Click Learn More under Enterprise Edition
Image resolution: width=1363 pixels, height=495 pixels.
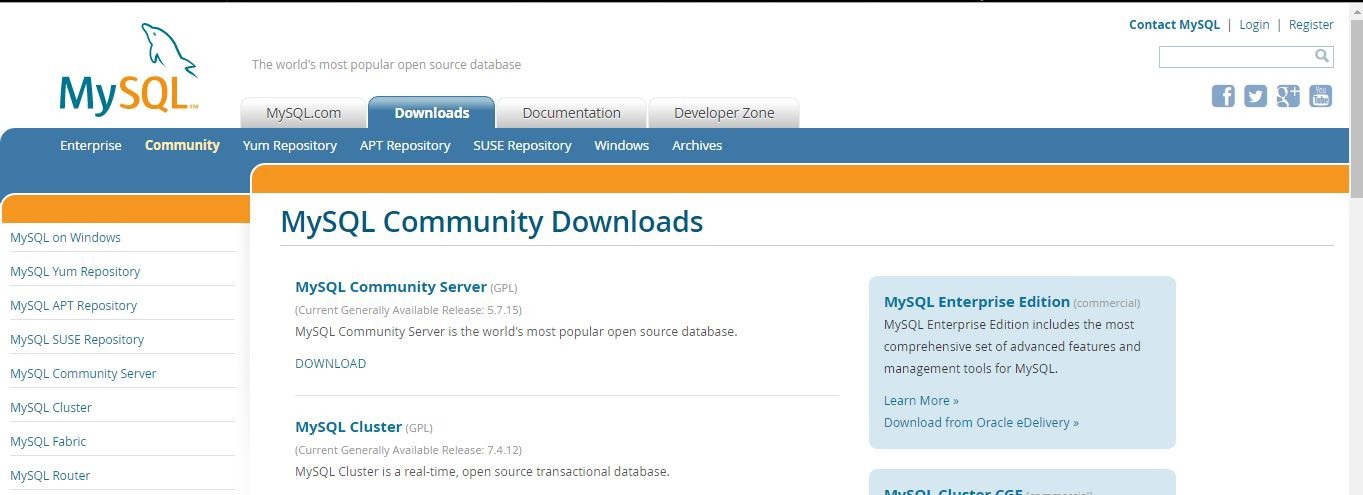(921, 400)
